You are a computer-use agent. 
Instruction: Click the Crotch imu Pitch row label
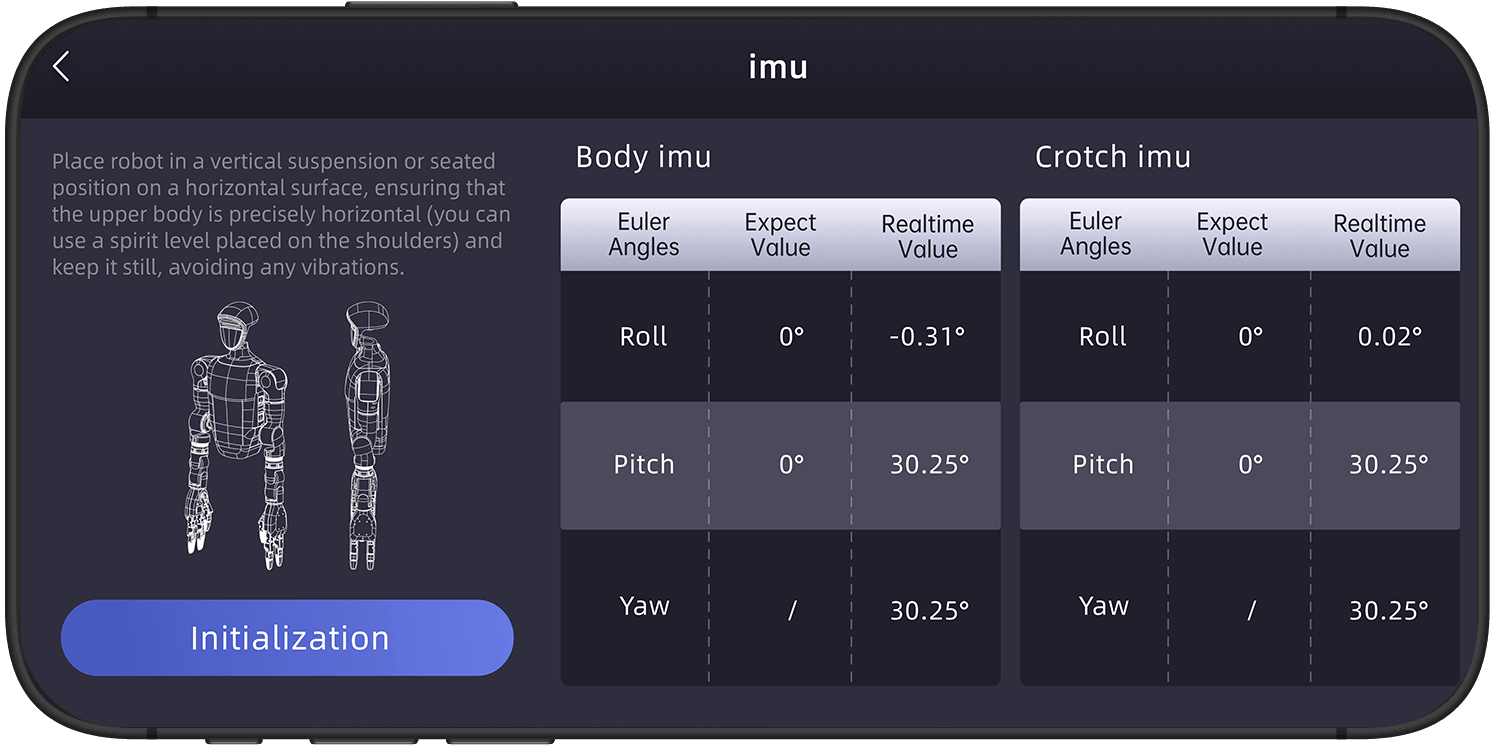[1103, 464]
